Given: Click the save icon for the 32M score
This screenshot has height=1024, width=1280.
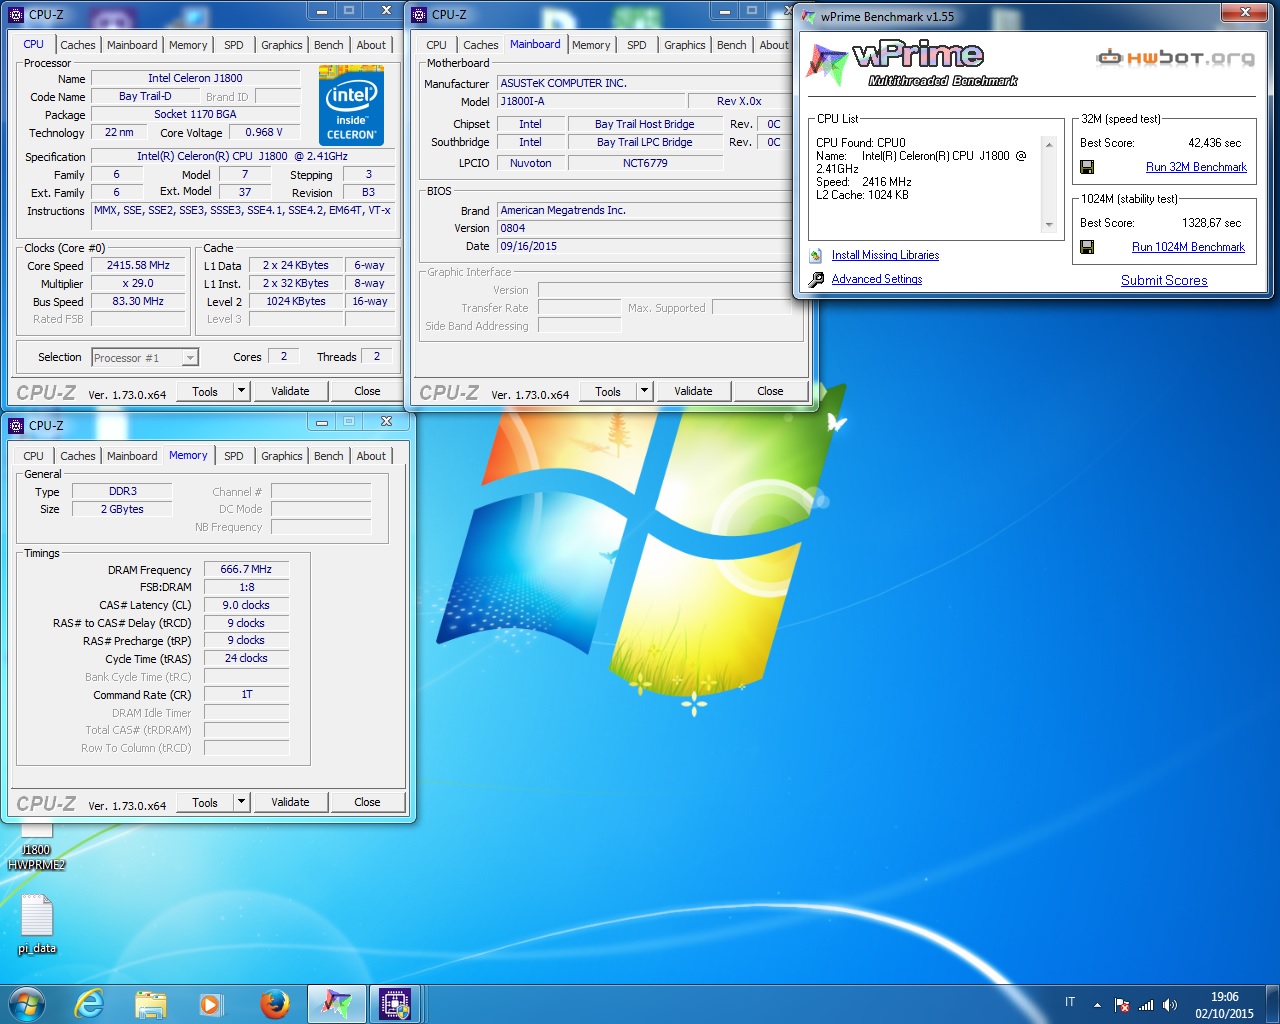Looking at the screenshot, I should click(x=1087, y=167).
